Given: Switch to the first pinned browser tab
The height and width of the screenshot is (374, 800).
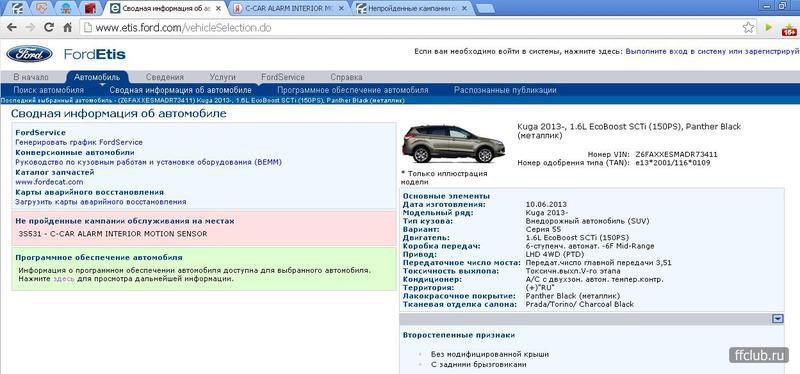Looking at the screenshot, I should click(x=17, y=8).
